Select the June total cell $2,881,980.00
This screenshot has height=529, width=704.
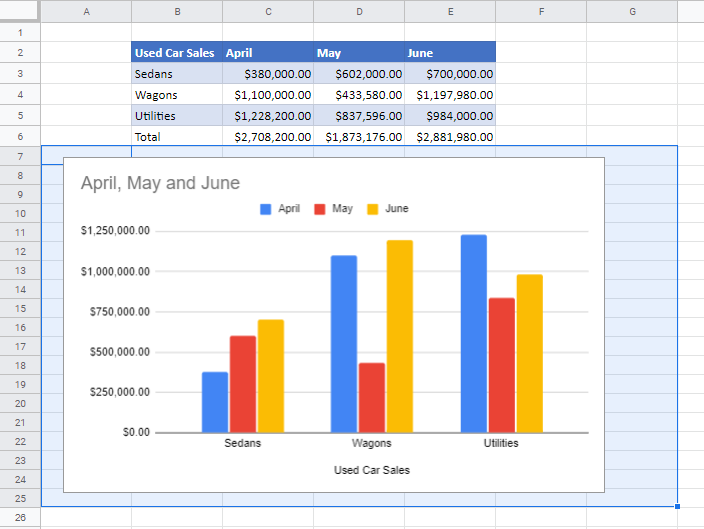coord(450,136)
